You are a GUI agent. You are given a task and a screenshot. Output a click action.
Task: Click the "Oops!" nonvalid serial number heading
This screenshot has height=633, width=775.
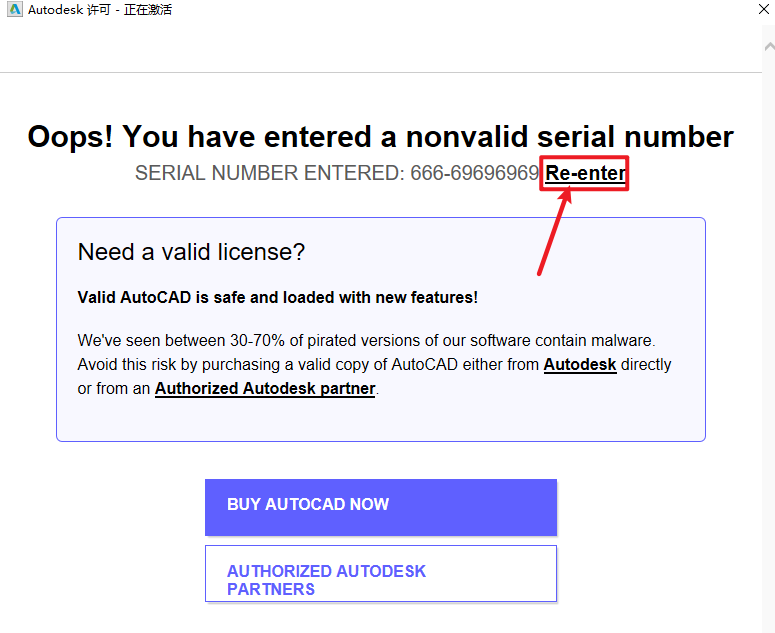coord(380,137)
